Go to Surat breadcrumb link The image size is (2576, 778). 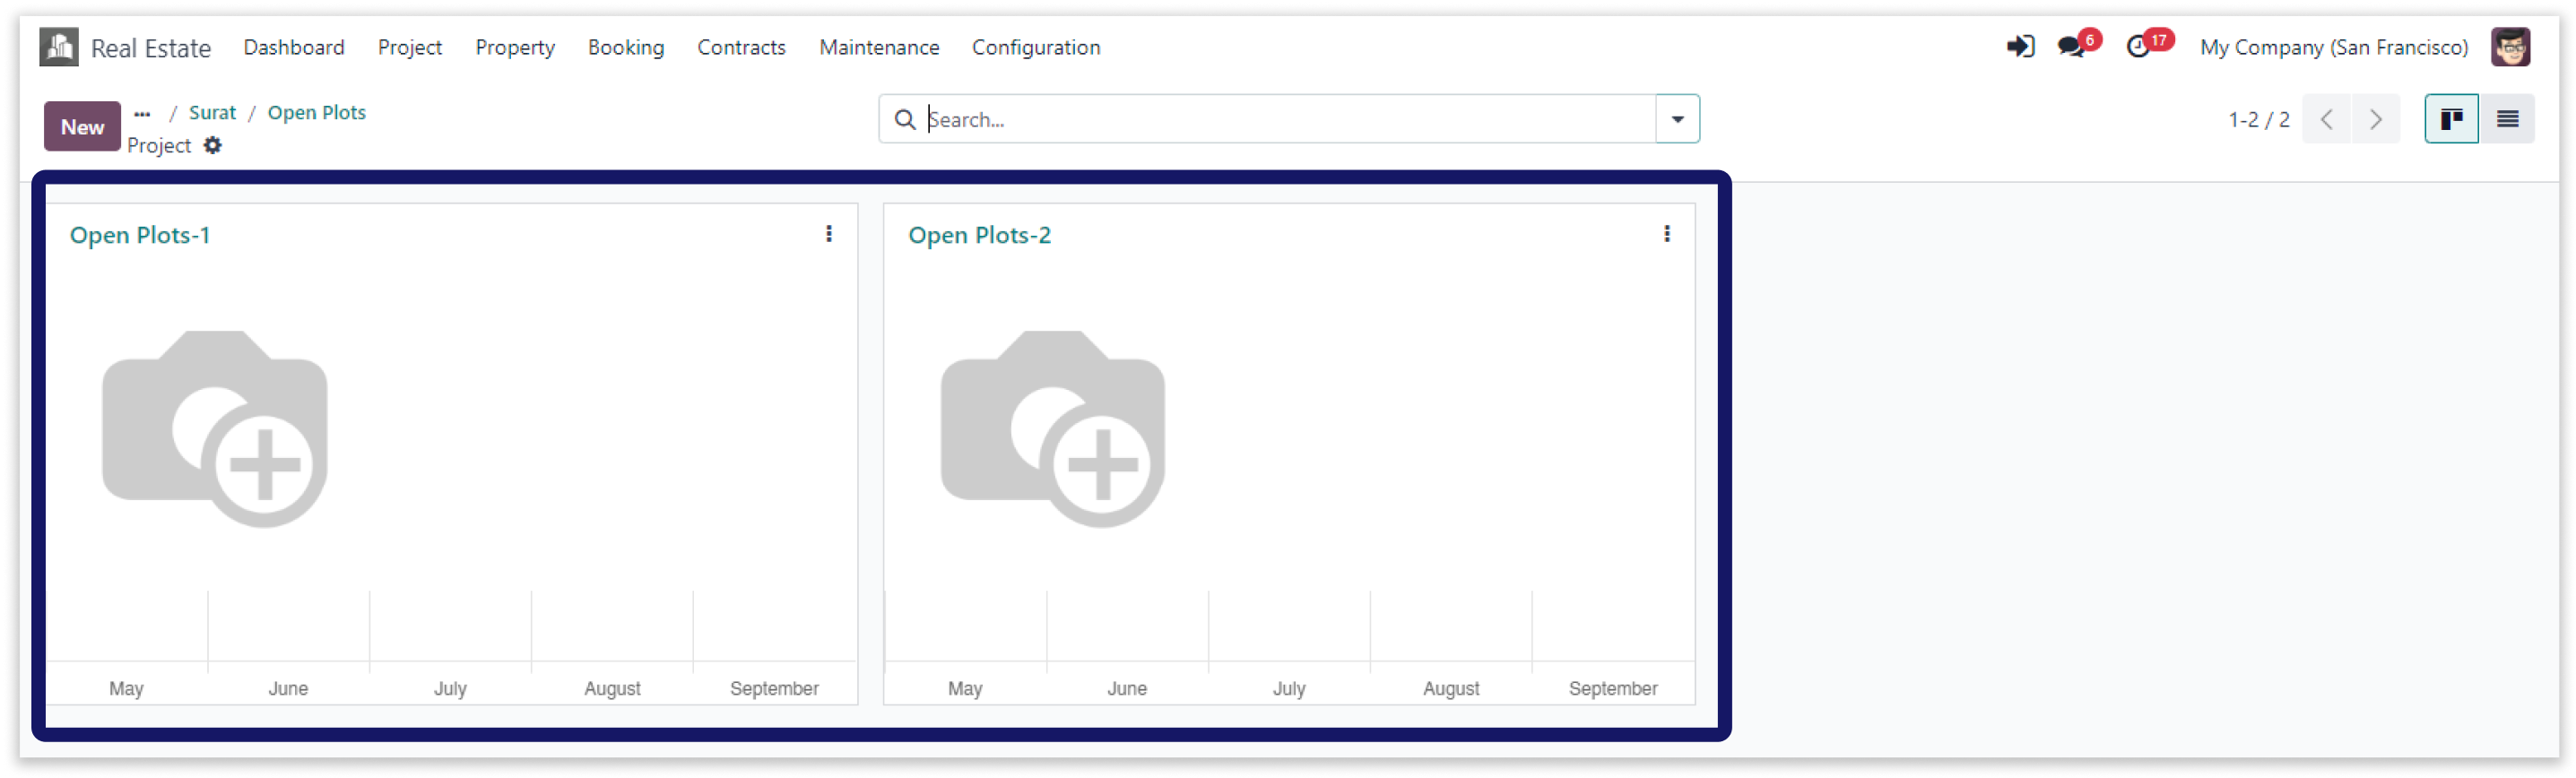tap(212, 113)
